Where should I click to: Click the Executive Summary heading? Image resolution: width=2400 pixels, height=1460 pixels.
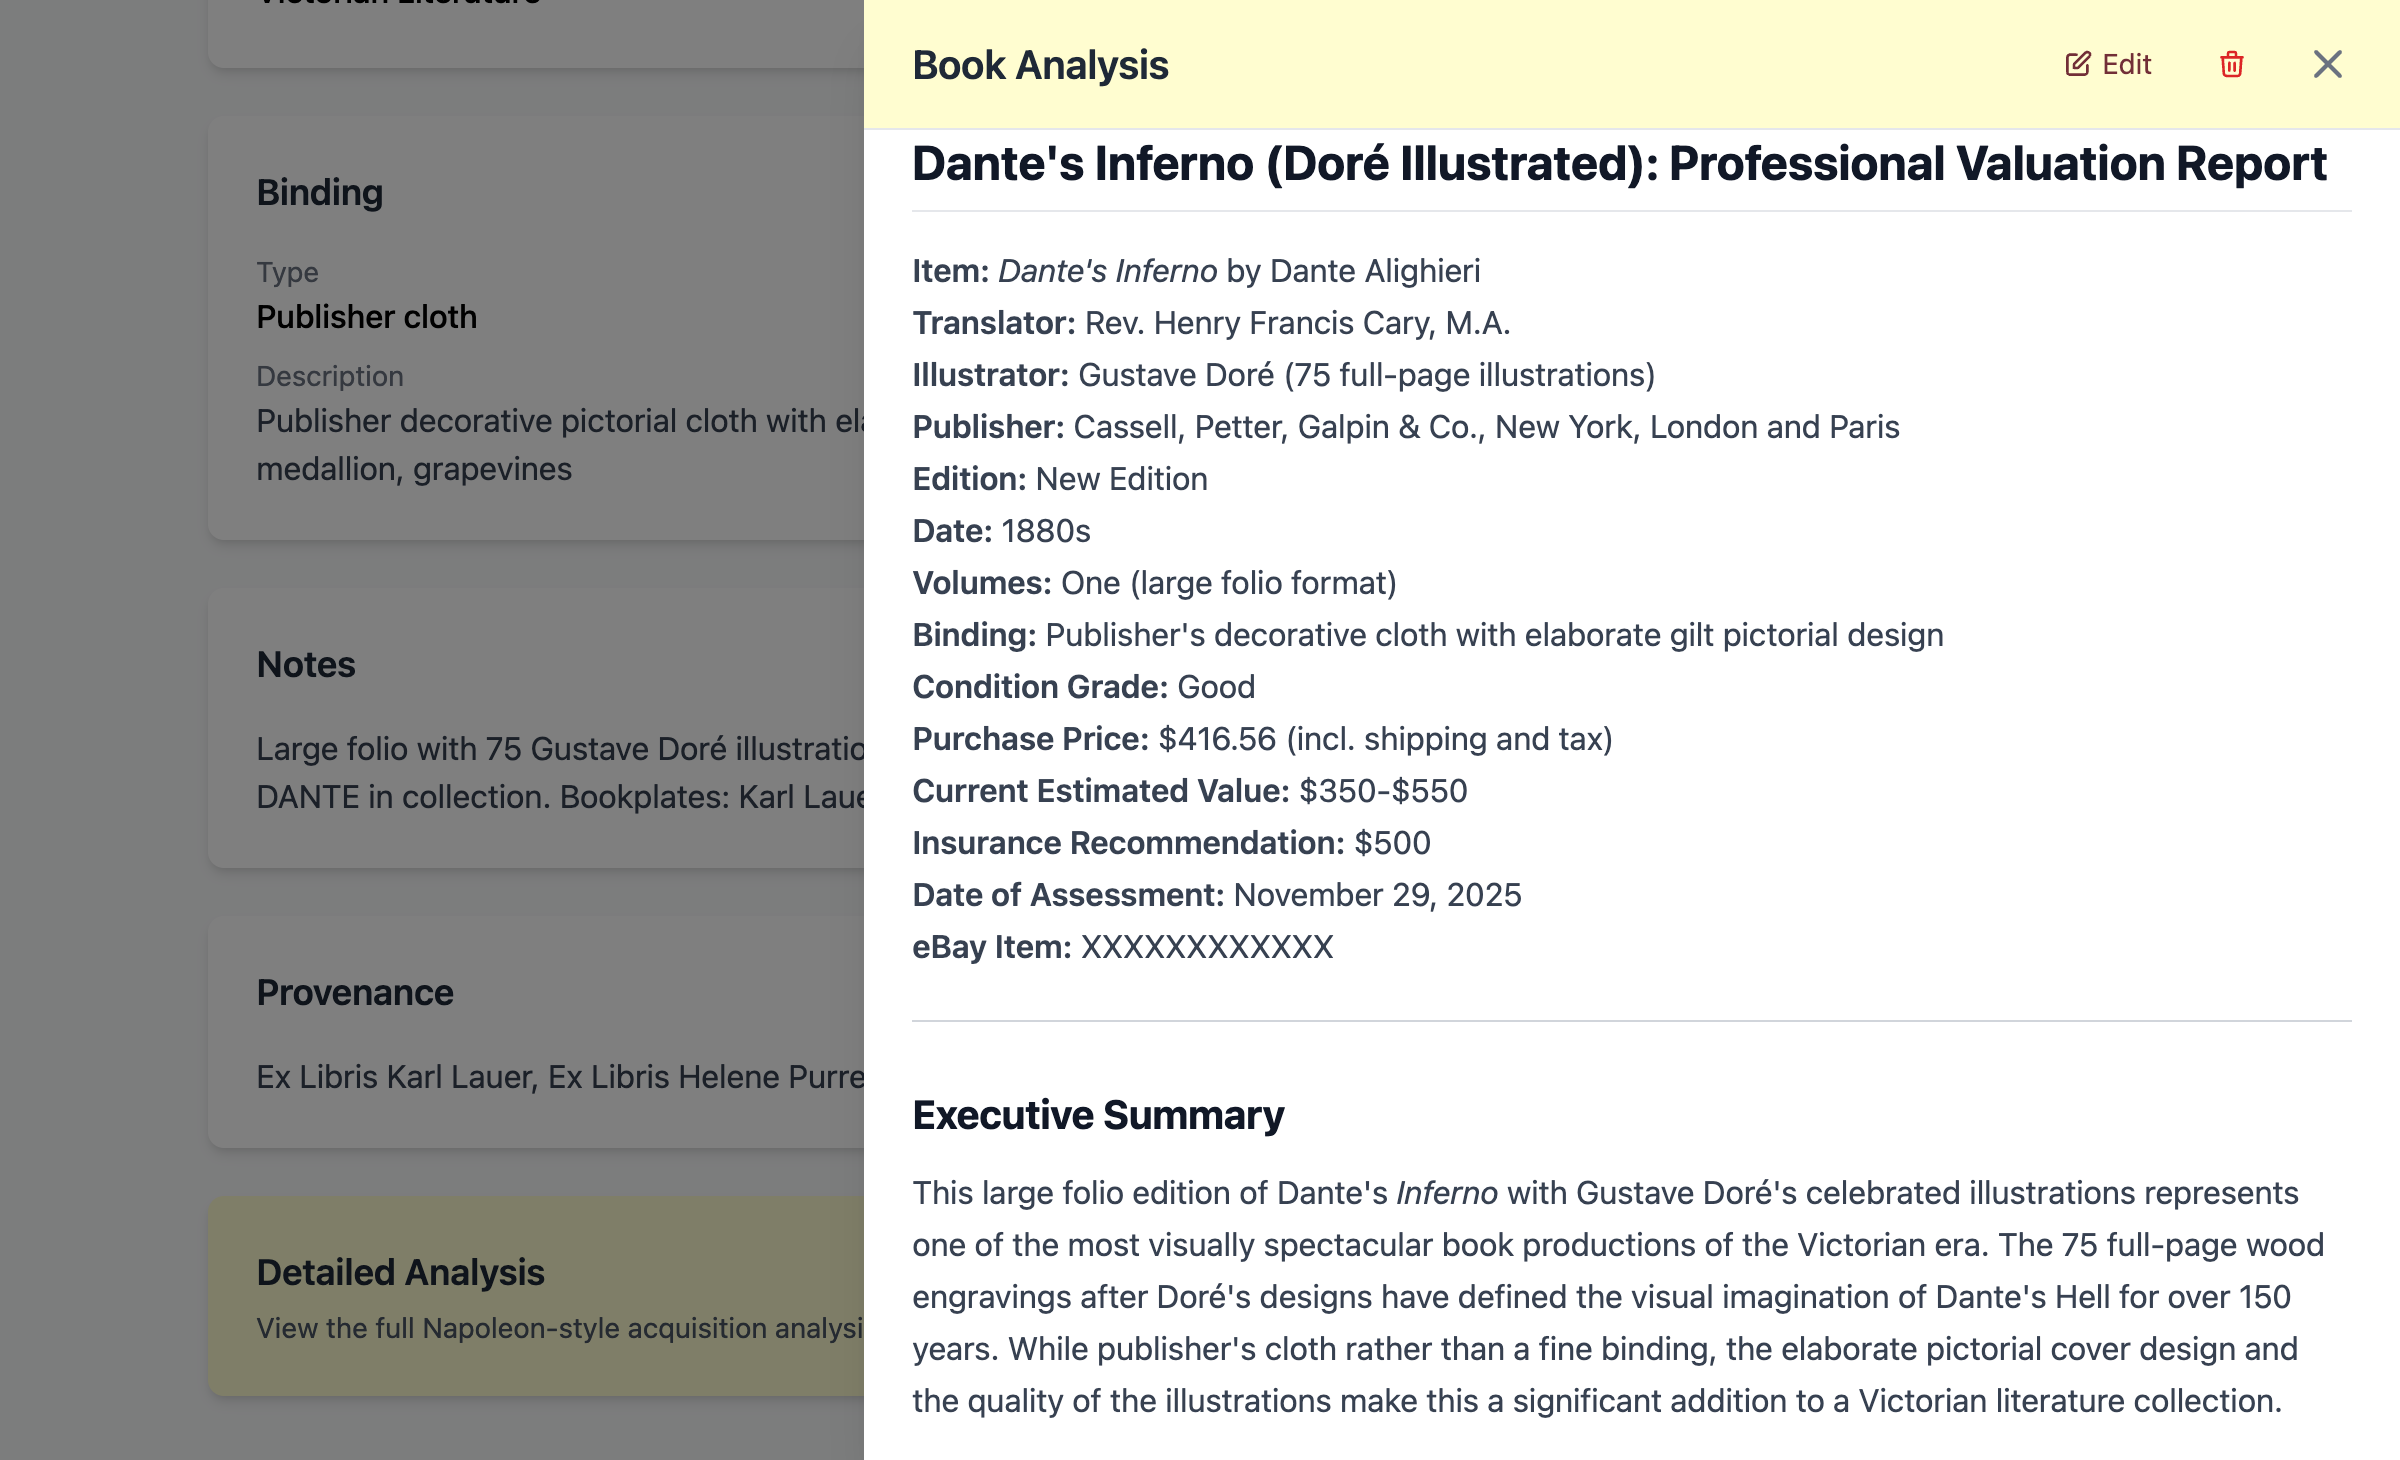tap(1098, 1115)
